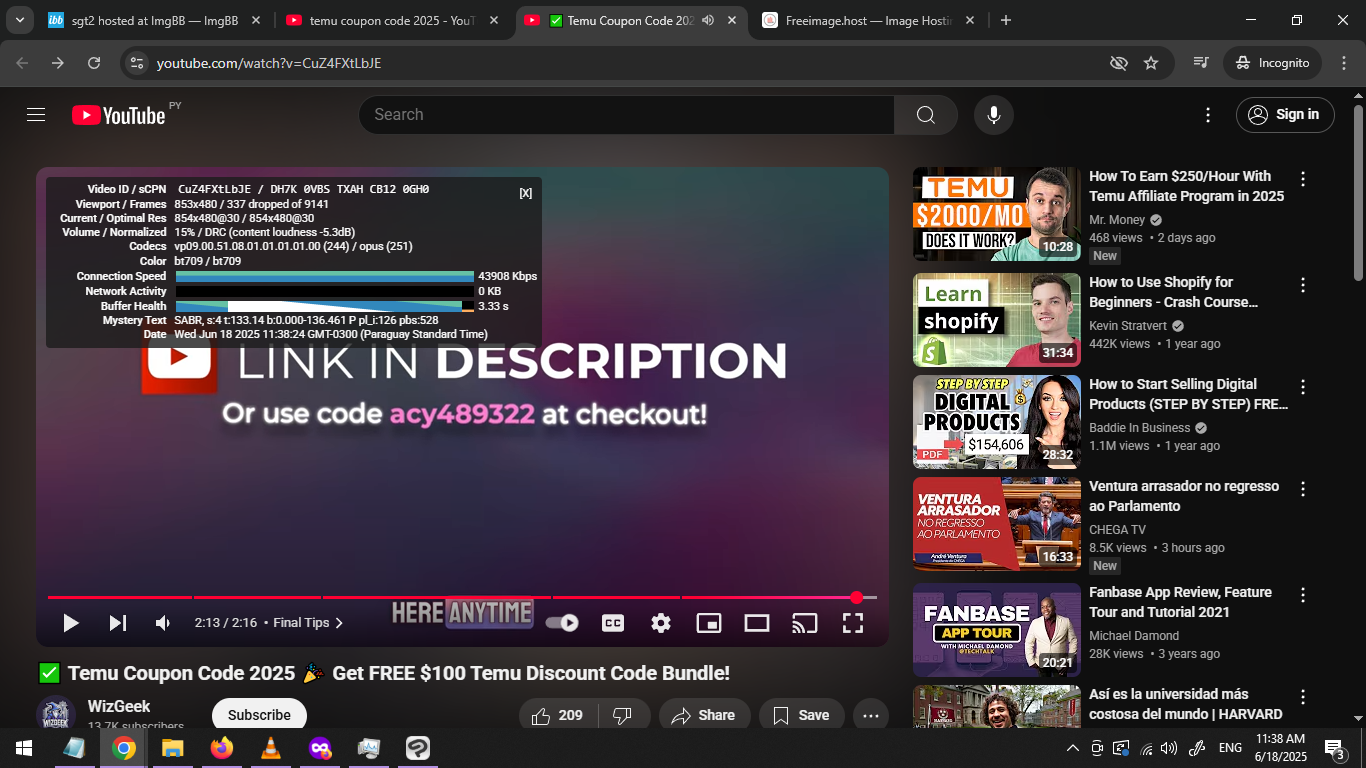Dislike the video

click(x=622, y=715)
